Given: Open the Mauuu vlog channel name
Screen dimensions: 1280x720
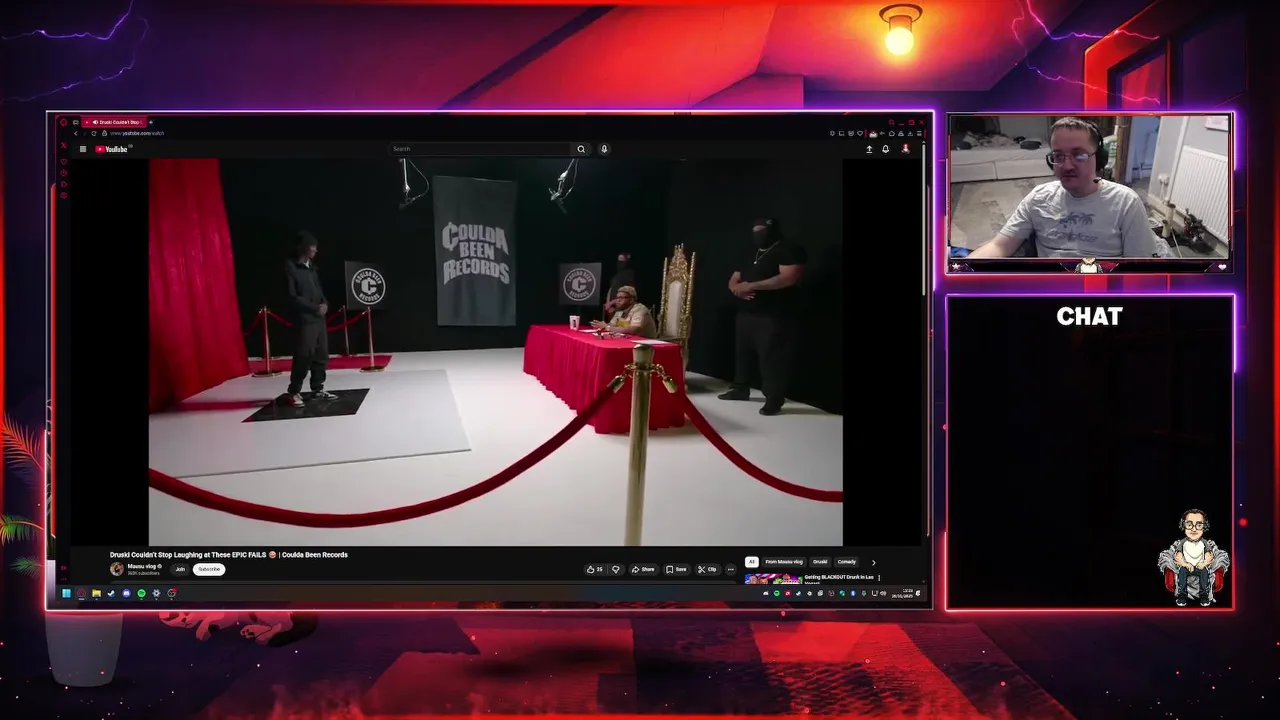Looking at the screenshot, I should (143, 566).
